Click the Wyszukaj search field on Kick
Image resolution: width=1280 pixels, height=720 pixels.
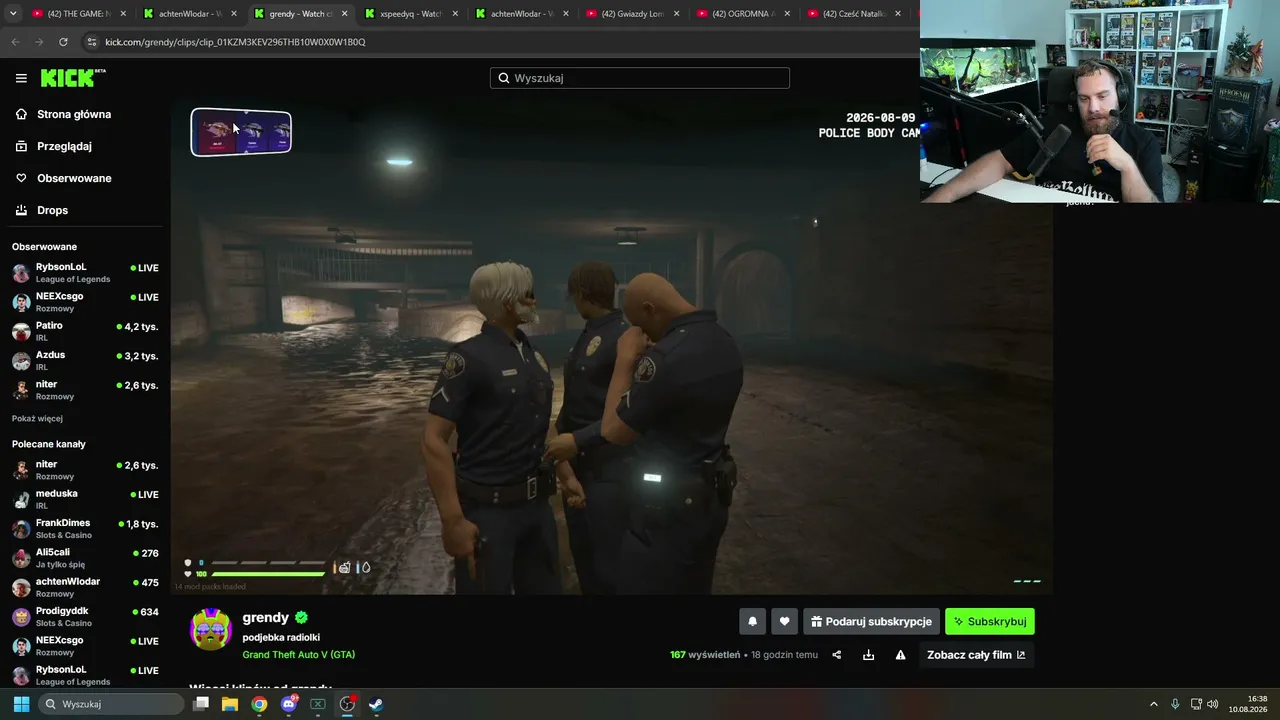point(640,78)
